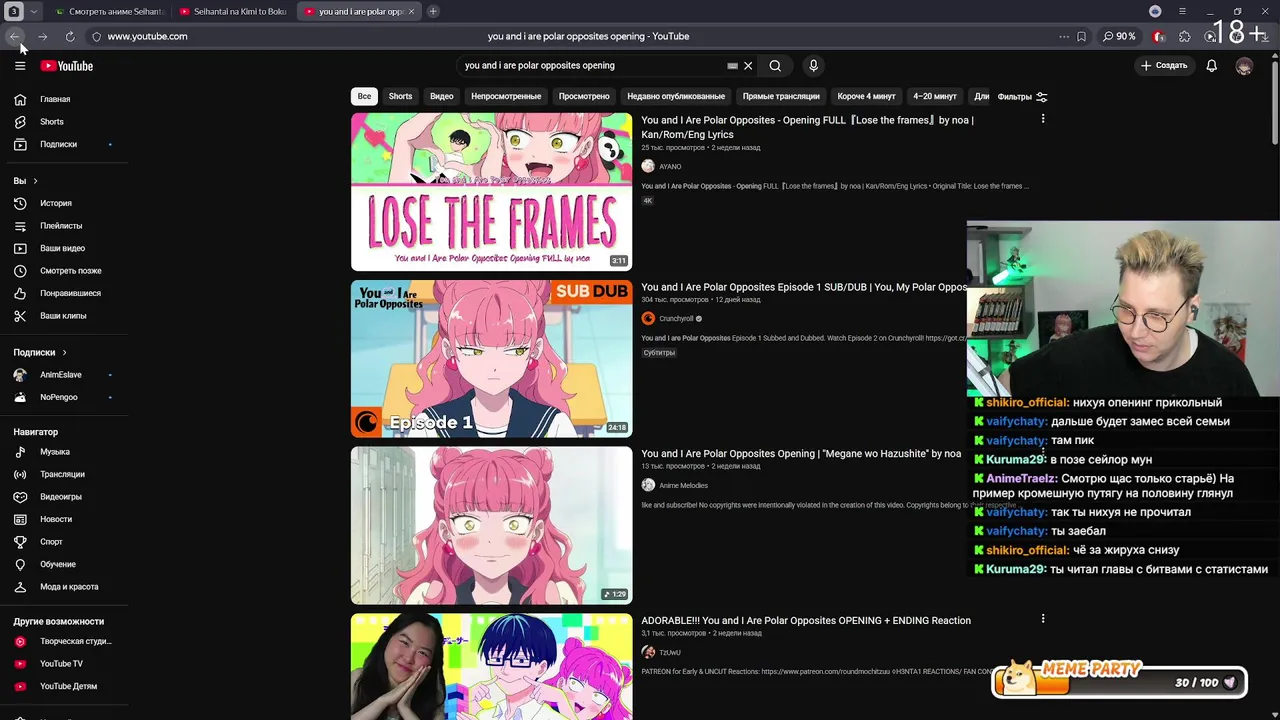The image size is (1280, 720).
Task: Open notifications bell
Action: point(1211,66)
